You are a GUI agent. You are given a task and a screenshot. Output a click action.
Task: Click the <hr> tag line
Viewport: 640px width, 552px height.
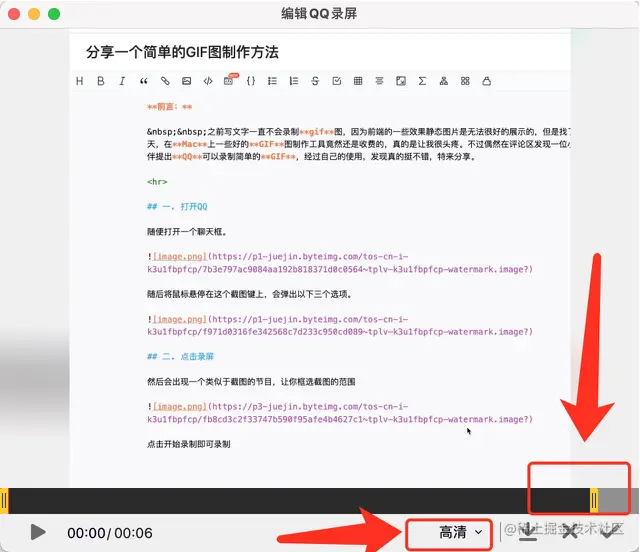point(157,182)
